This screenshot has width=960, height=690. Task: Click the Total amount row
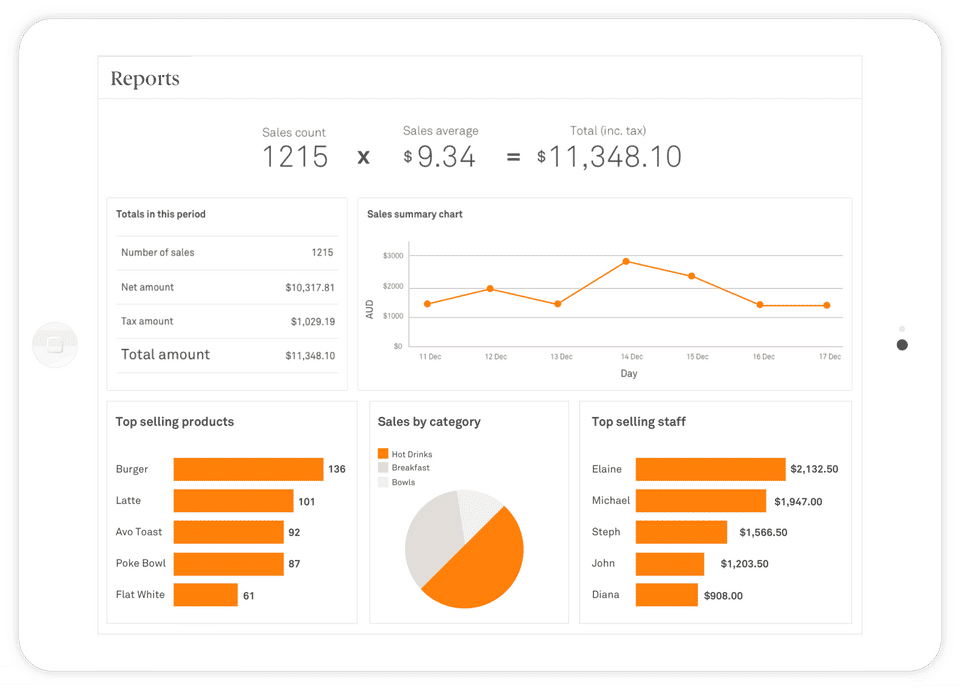pyautogui.click(x=227, y=355)
